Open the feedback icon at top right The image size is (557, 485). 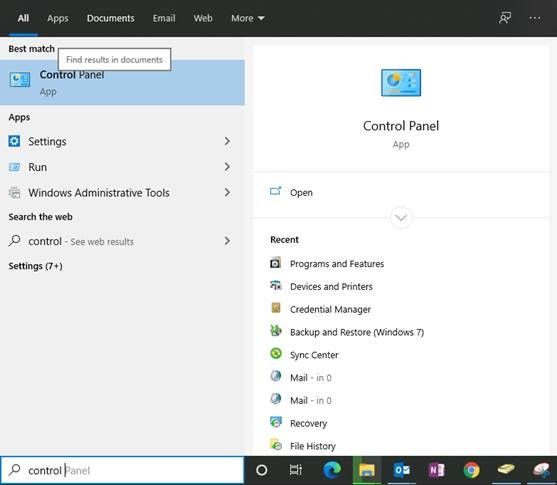pos(504,18)
